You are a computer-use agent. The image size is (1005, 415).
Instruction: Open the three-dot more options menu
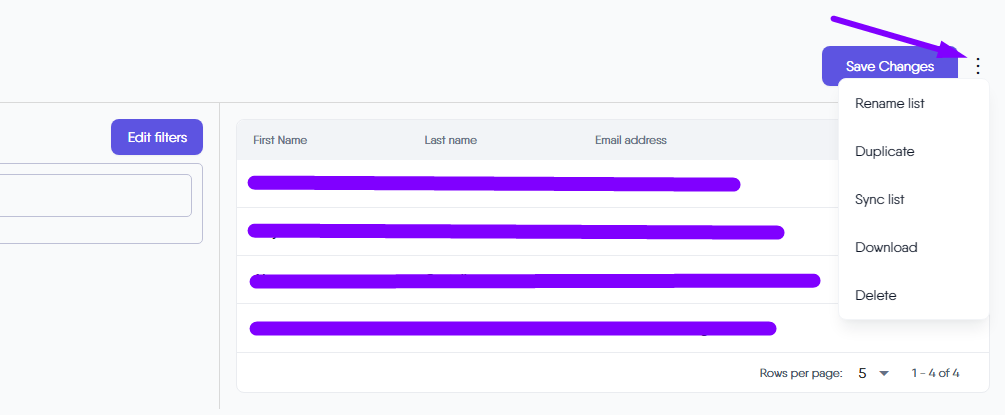(977, 66)
